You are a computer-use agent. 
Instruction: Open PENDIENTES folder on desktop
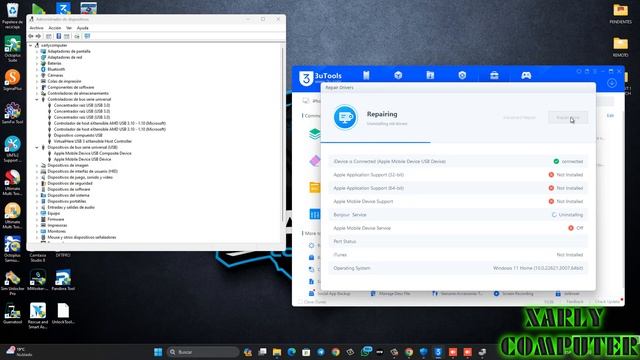pyautogui.click(x=620, y=14)
